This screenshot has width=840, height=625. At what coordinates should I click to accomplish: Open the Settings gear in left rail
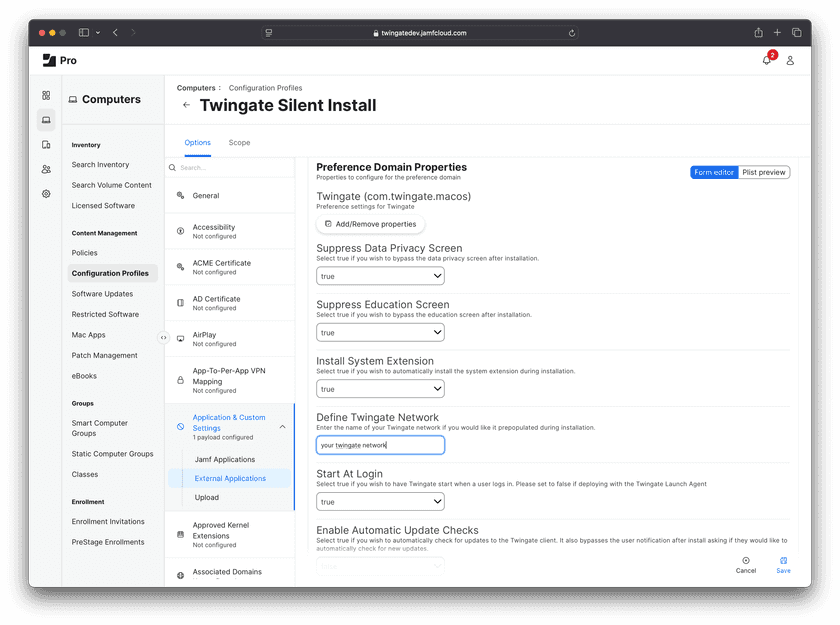(46, 194)
